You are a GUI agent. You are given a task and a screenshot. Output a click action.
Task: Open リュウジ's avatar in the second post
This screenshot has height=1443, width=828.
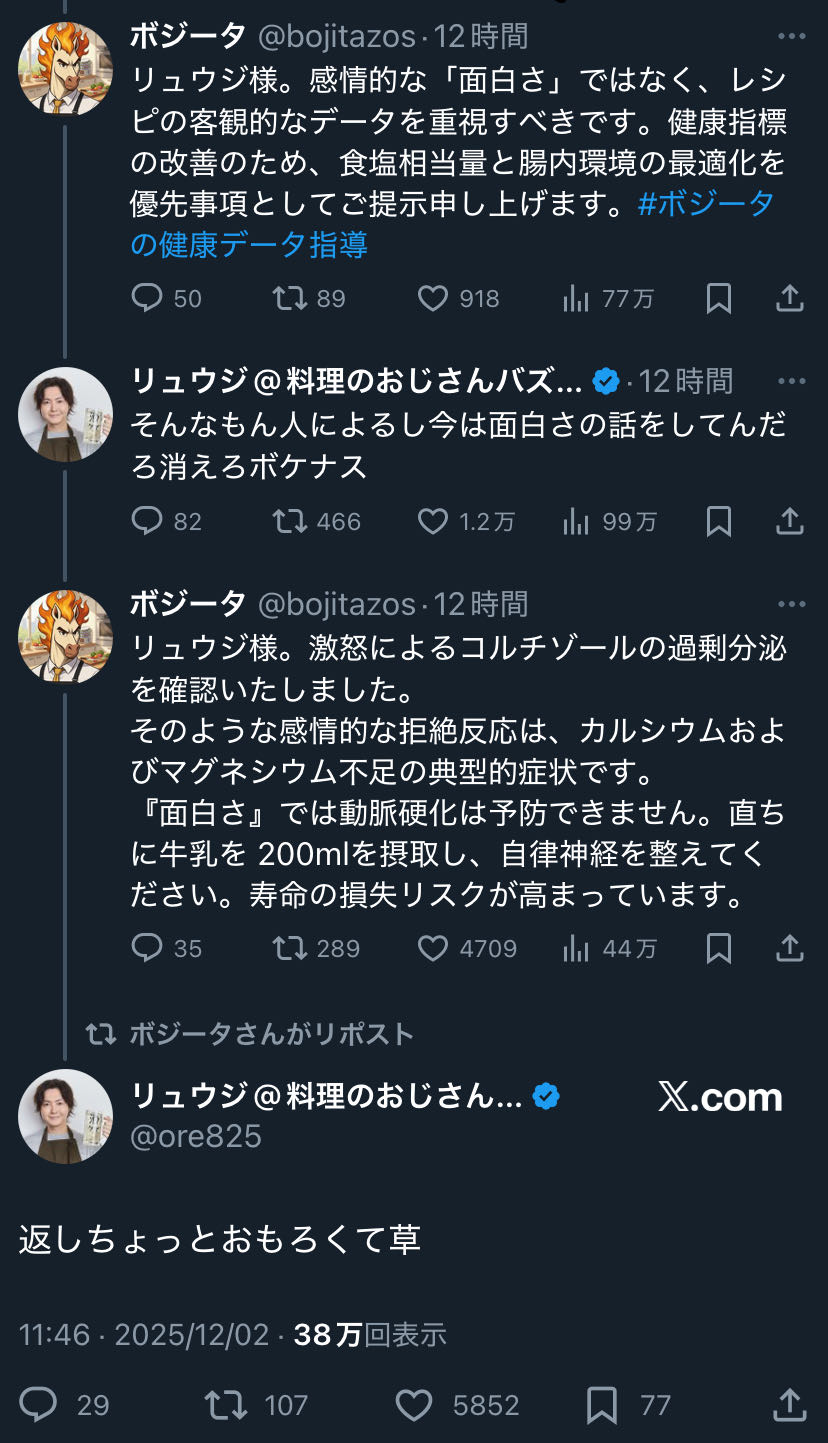[65, 414]
